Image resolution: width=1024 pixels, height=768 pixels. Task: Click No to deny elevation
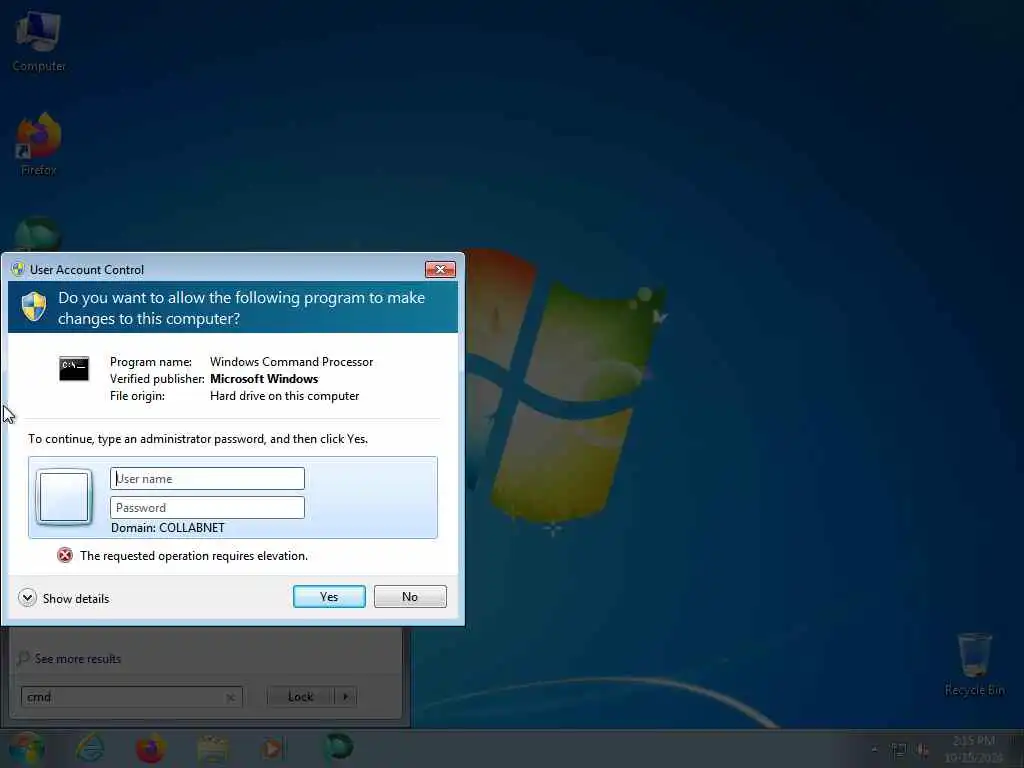(410, 597)
